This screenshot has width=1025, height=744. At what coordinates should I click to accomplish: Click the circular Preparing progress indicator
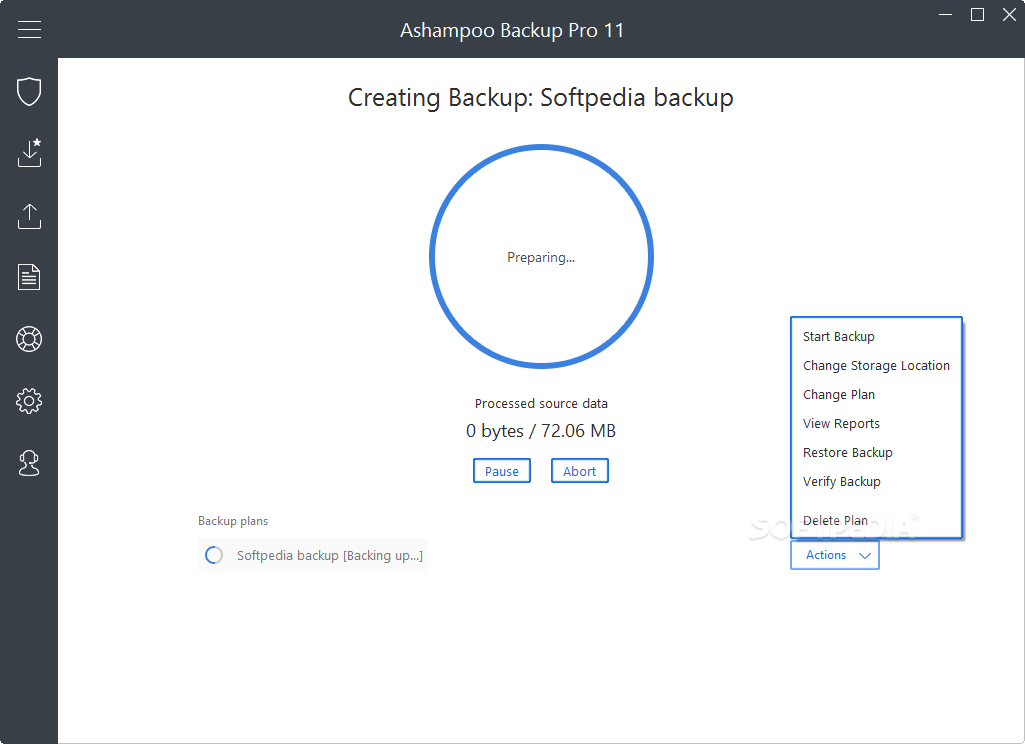[x=541, y=256]
